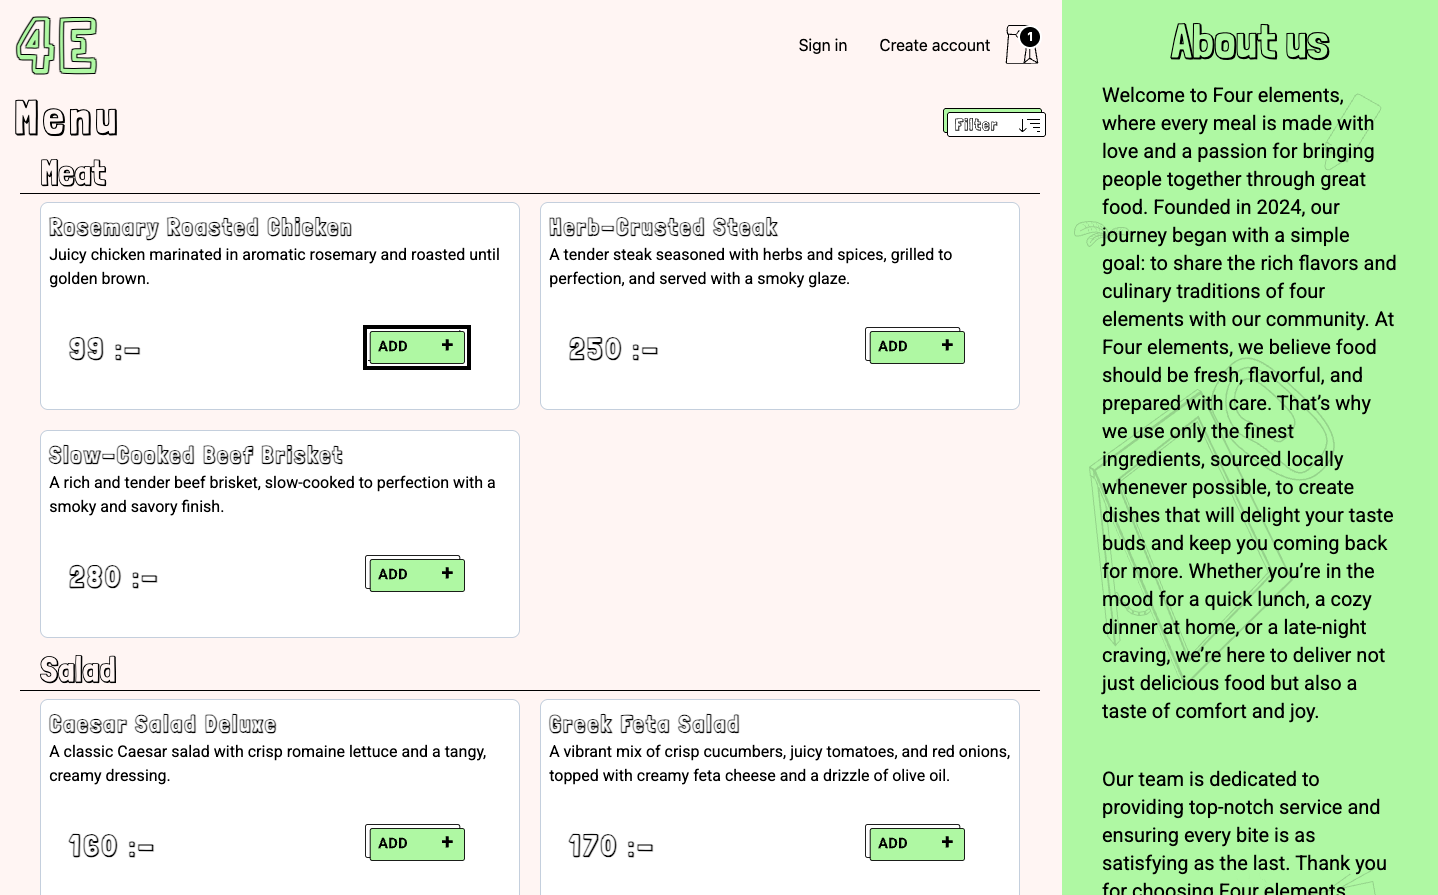Screen dimensions: 1438x895
Task: Select the Meat section heading
Action: click(74, 173)
